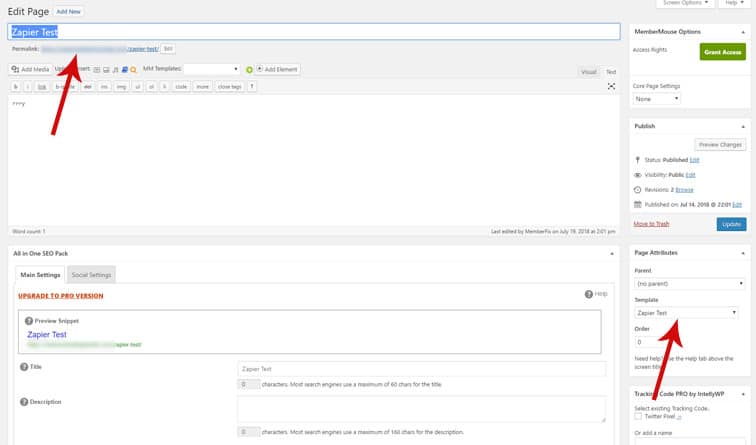The width and height of the screenshot is (756, 445).
Task: Expand the Template dropdown showing Zapier Test
Action: tap(688, 313)
